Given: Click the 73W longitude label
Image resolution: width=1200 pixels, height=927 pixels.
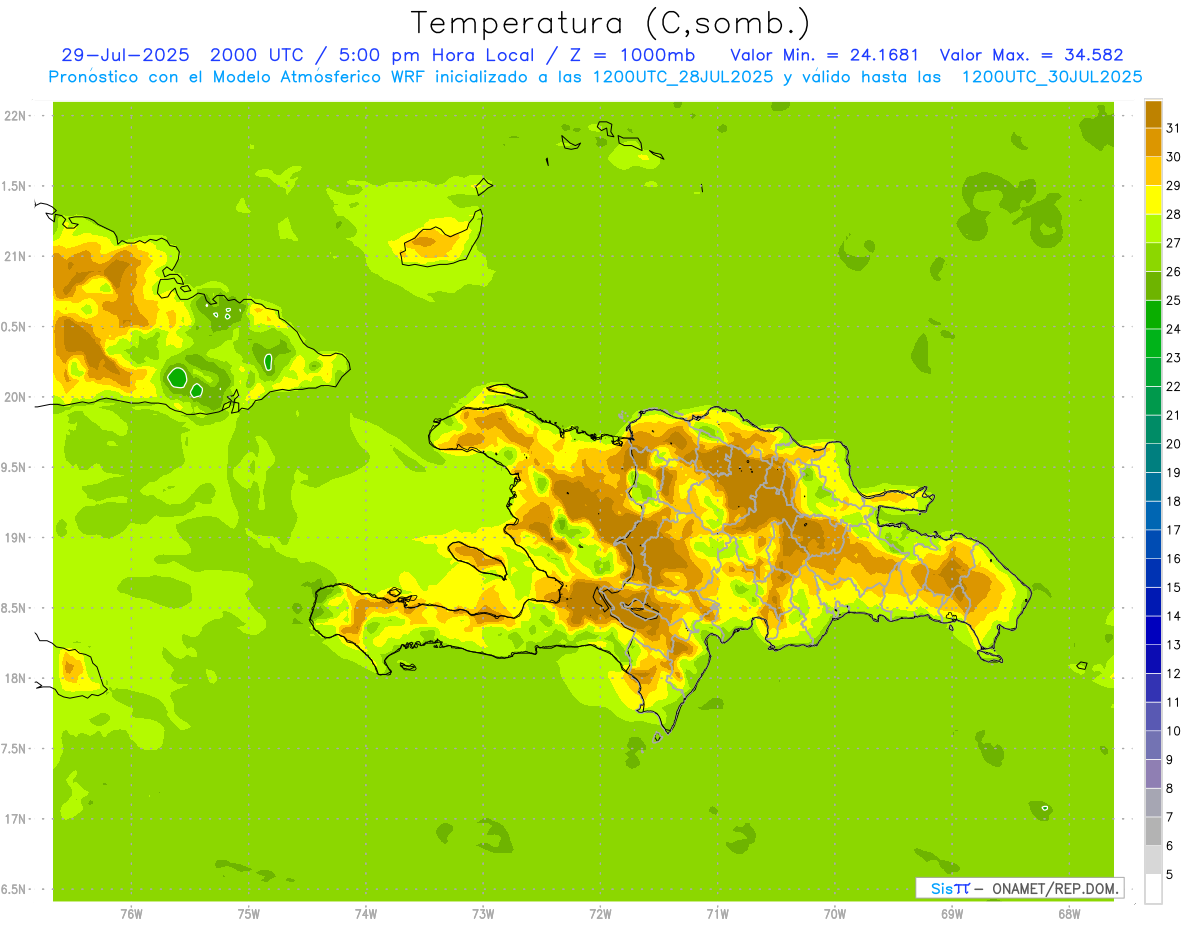Looking at the screenshot, I should point(483,914).
